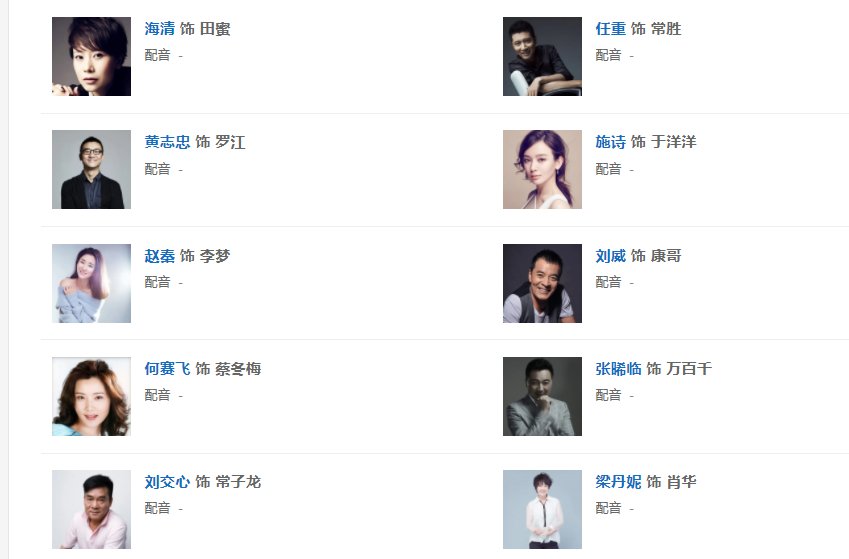Click the 梁丹妮 actor name link
Image resolution: width=849 pixels, height=559 pixels.
tap(618, 482)
